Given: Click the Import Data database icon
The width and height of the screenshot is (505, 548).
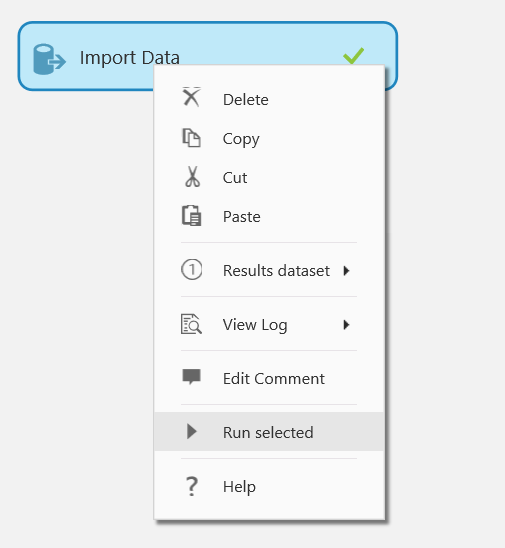Looking at the screenshot, I should point(49,59).
